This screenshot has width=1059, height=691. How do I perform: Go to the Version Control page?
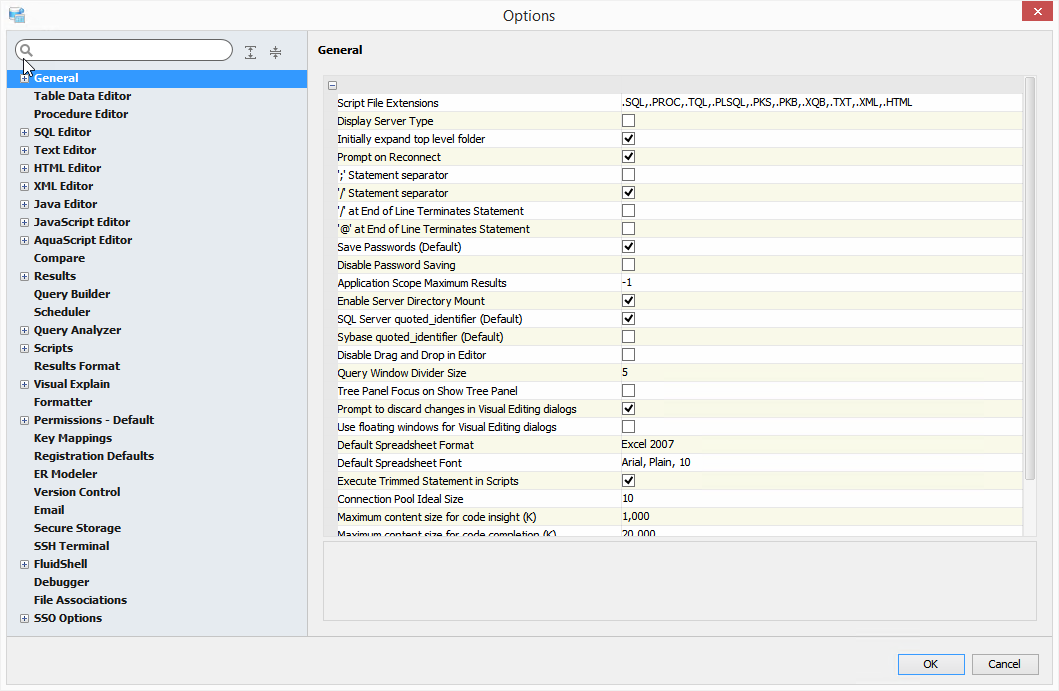pyautogui.click(x=77, y=492)
